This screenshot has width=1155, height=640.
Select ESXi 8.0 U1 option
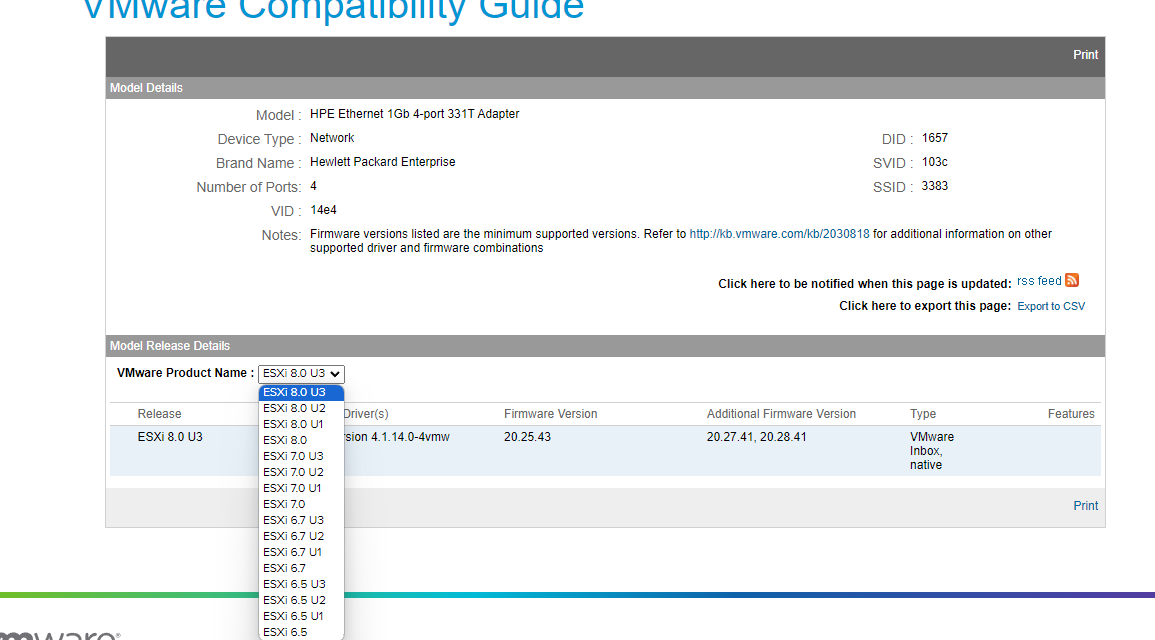point(301,424)
